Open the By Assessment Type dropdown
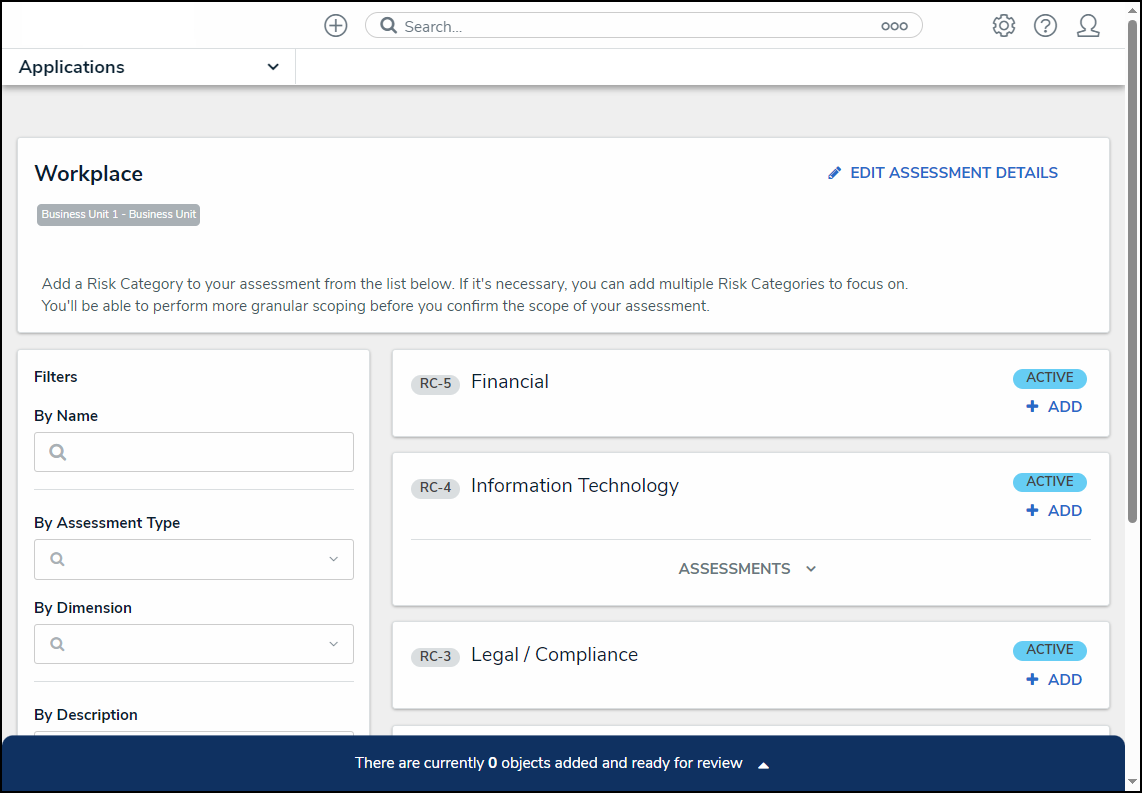 tap(194, 559)
